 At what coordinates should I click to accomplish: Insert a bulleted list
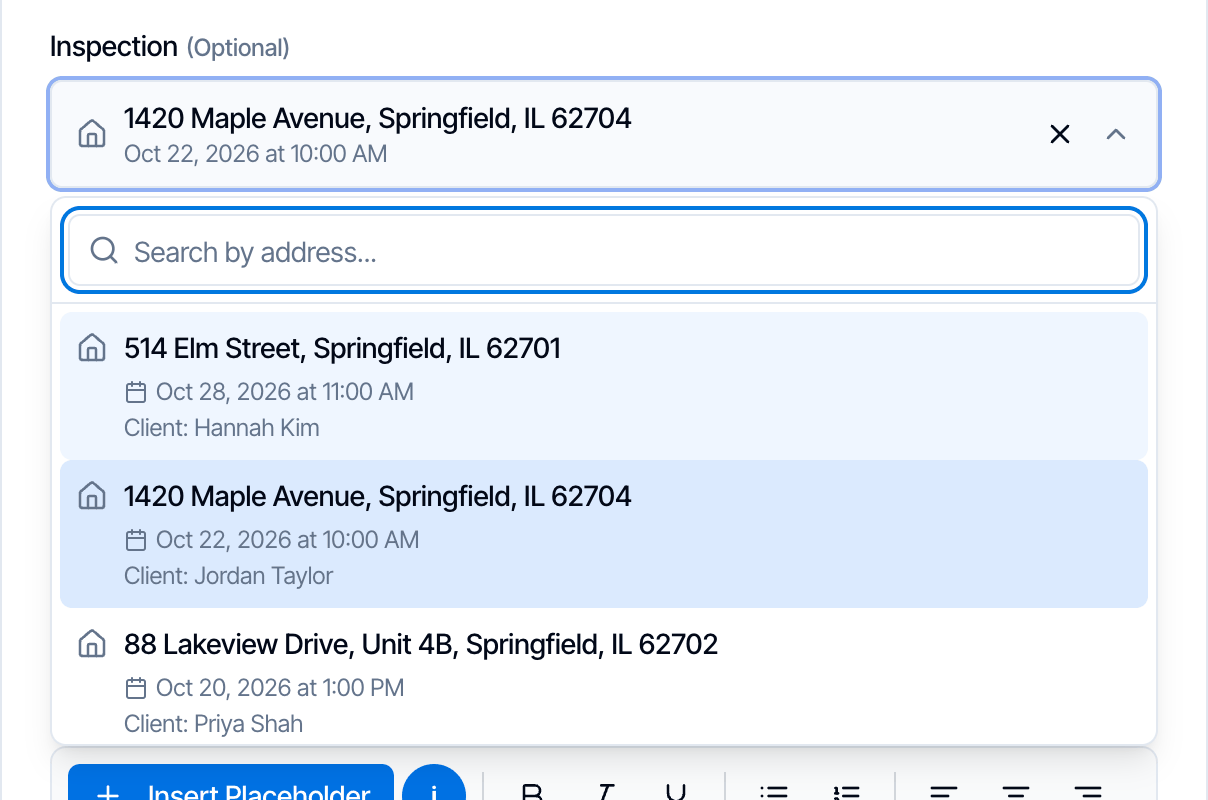click(774, 792)
